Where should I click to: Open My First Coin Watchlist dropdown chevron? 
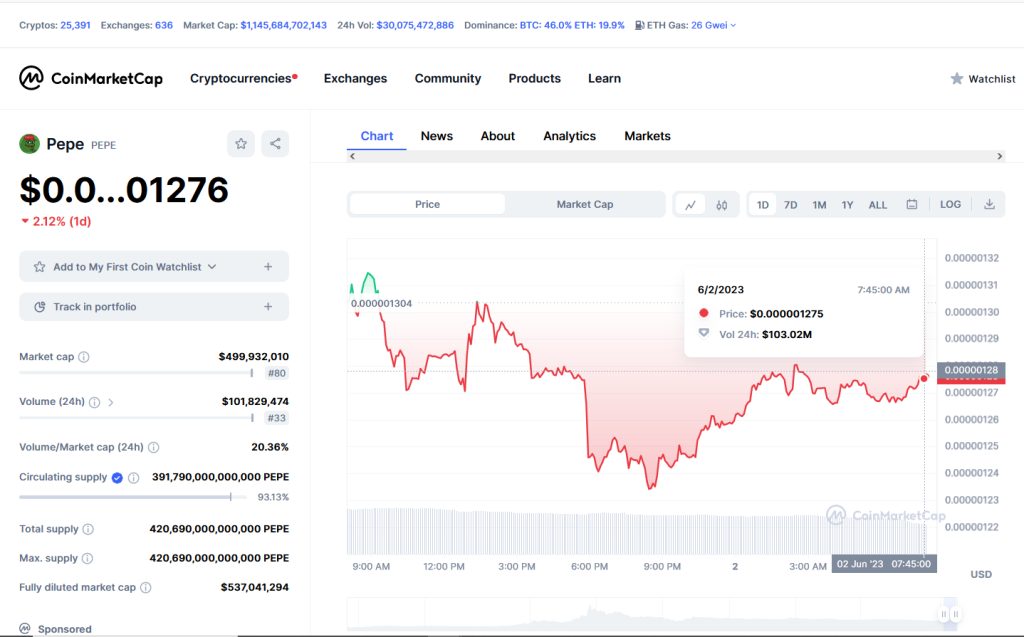212,267
